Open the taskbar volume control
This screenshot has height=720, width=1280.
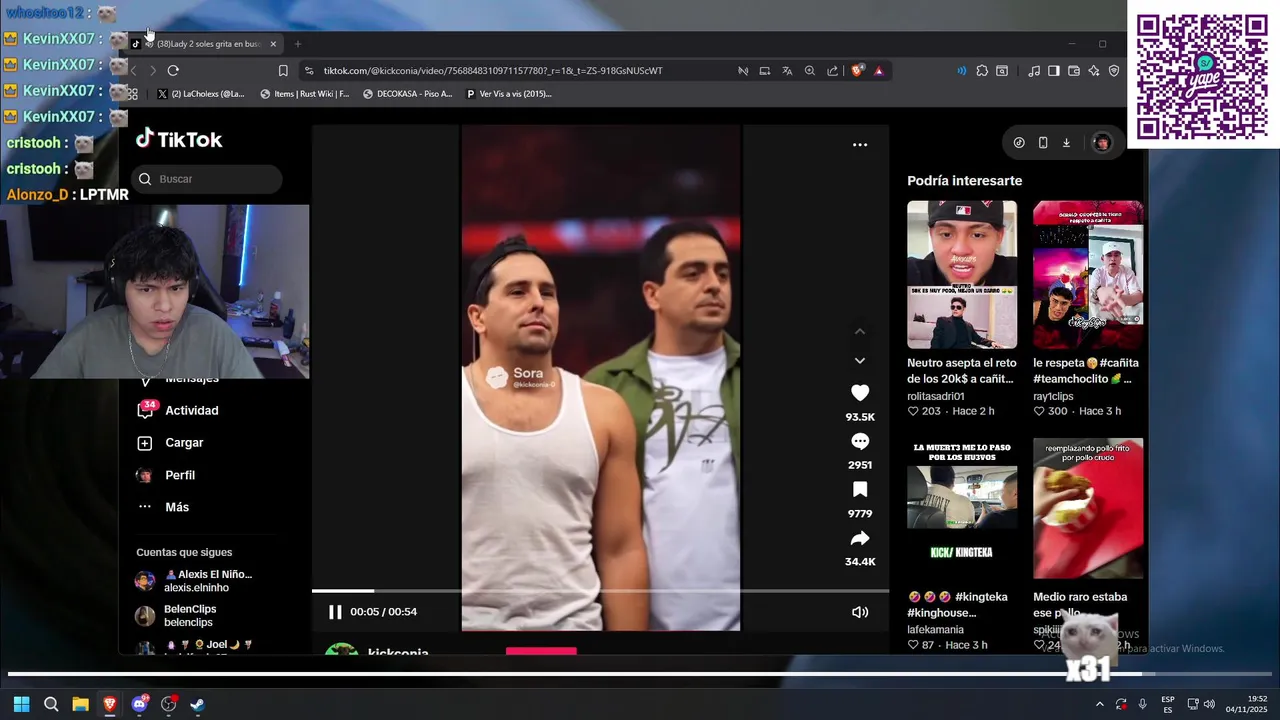tap(1209, 704)
